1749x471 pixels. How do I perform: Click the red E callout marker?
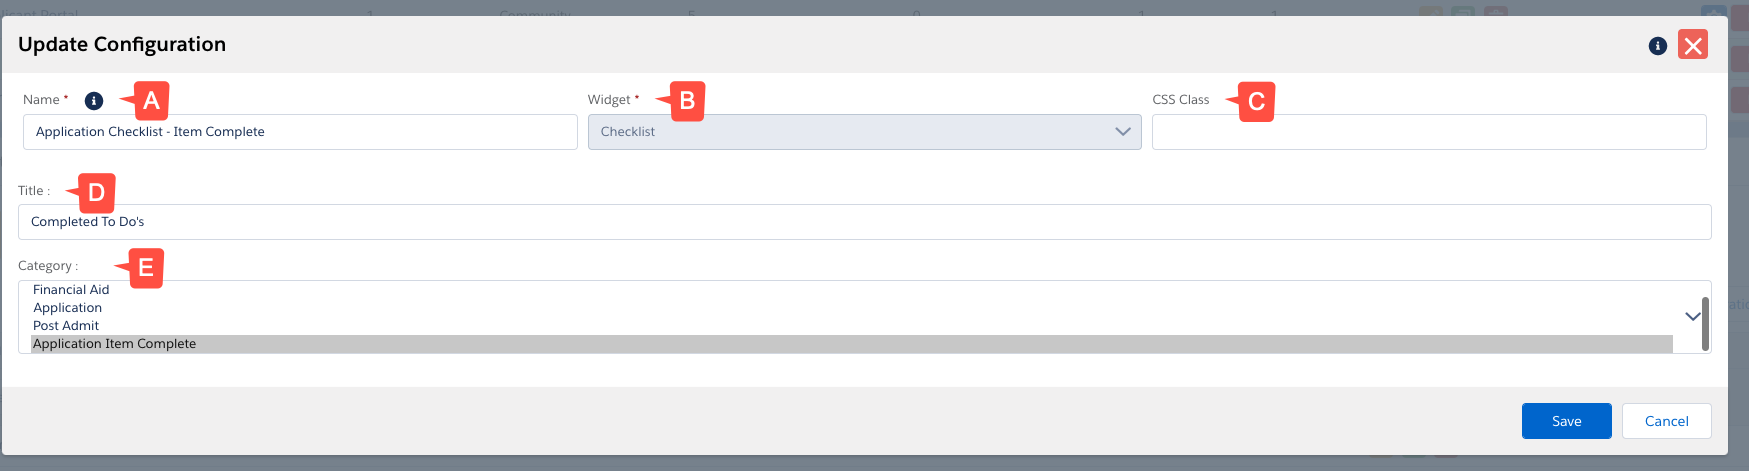click(x=145, y=268)
